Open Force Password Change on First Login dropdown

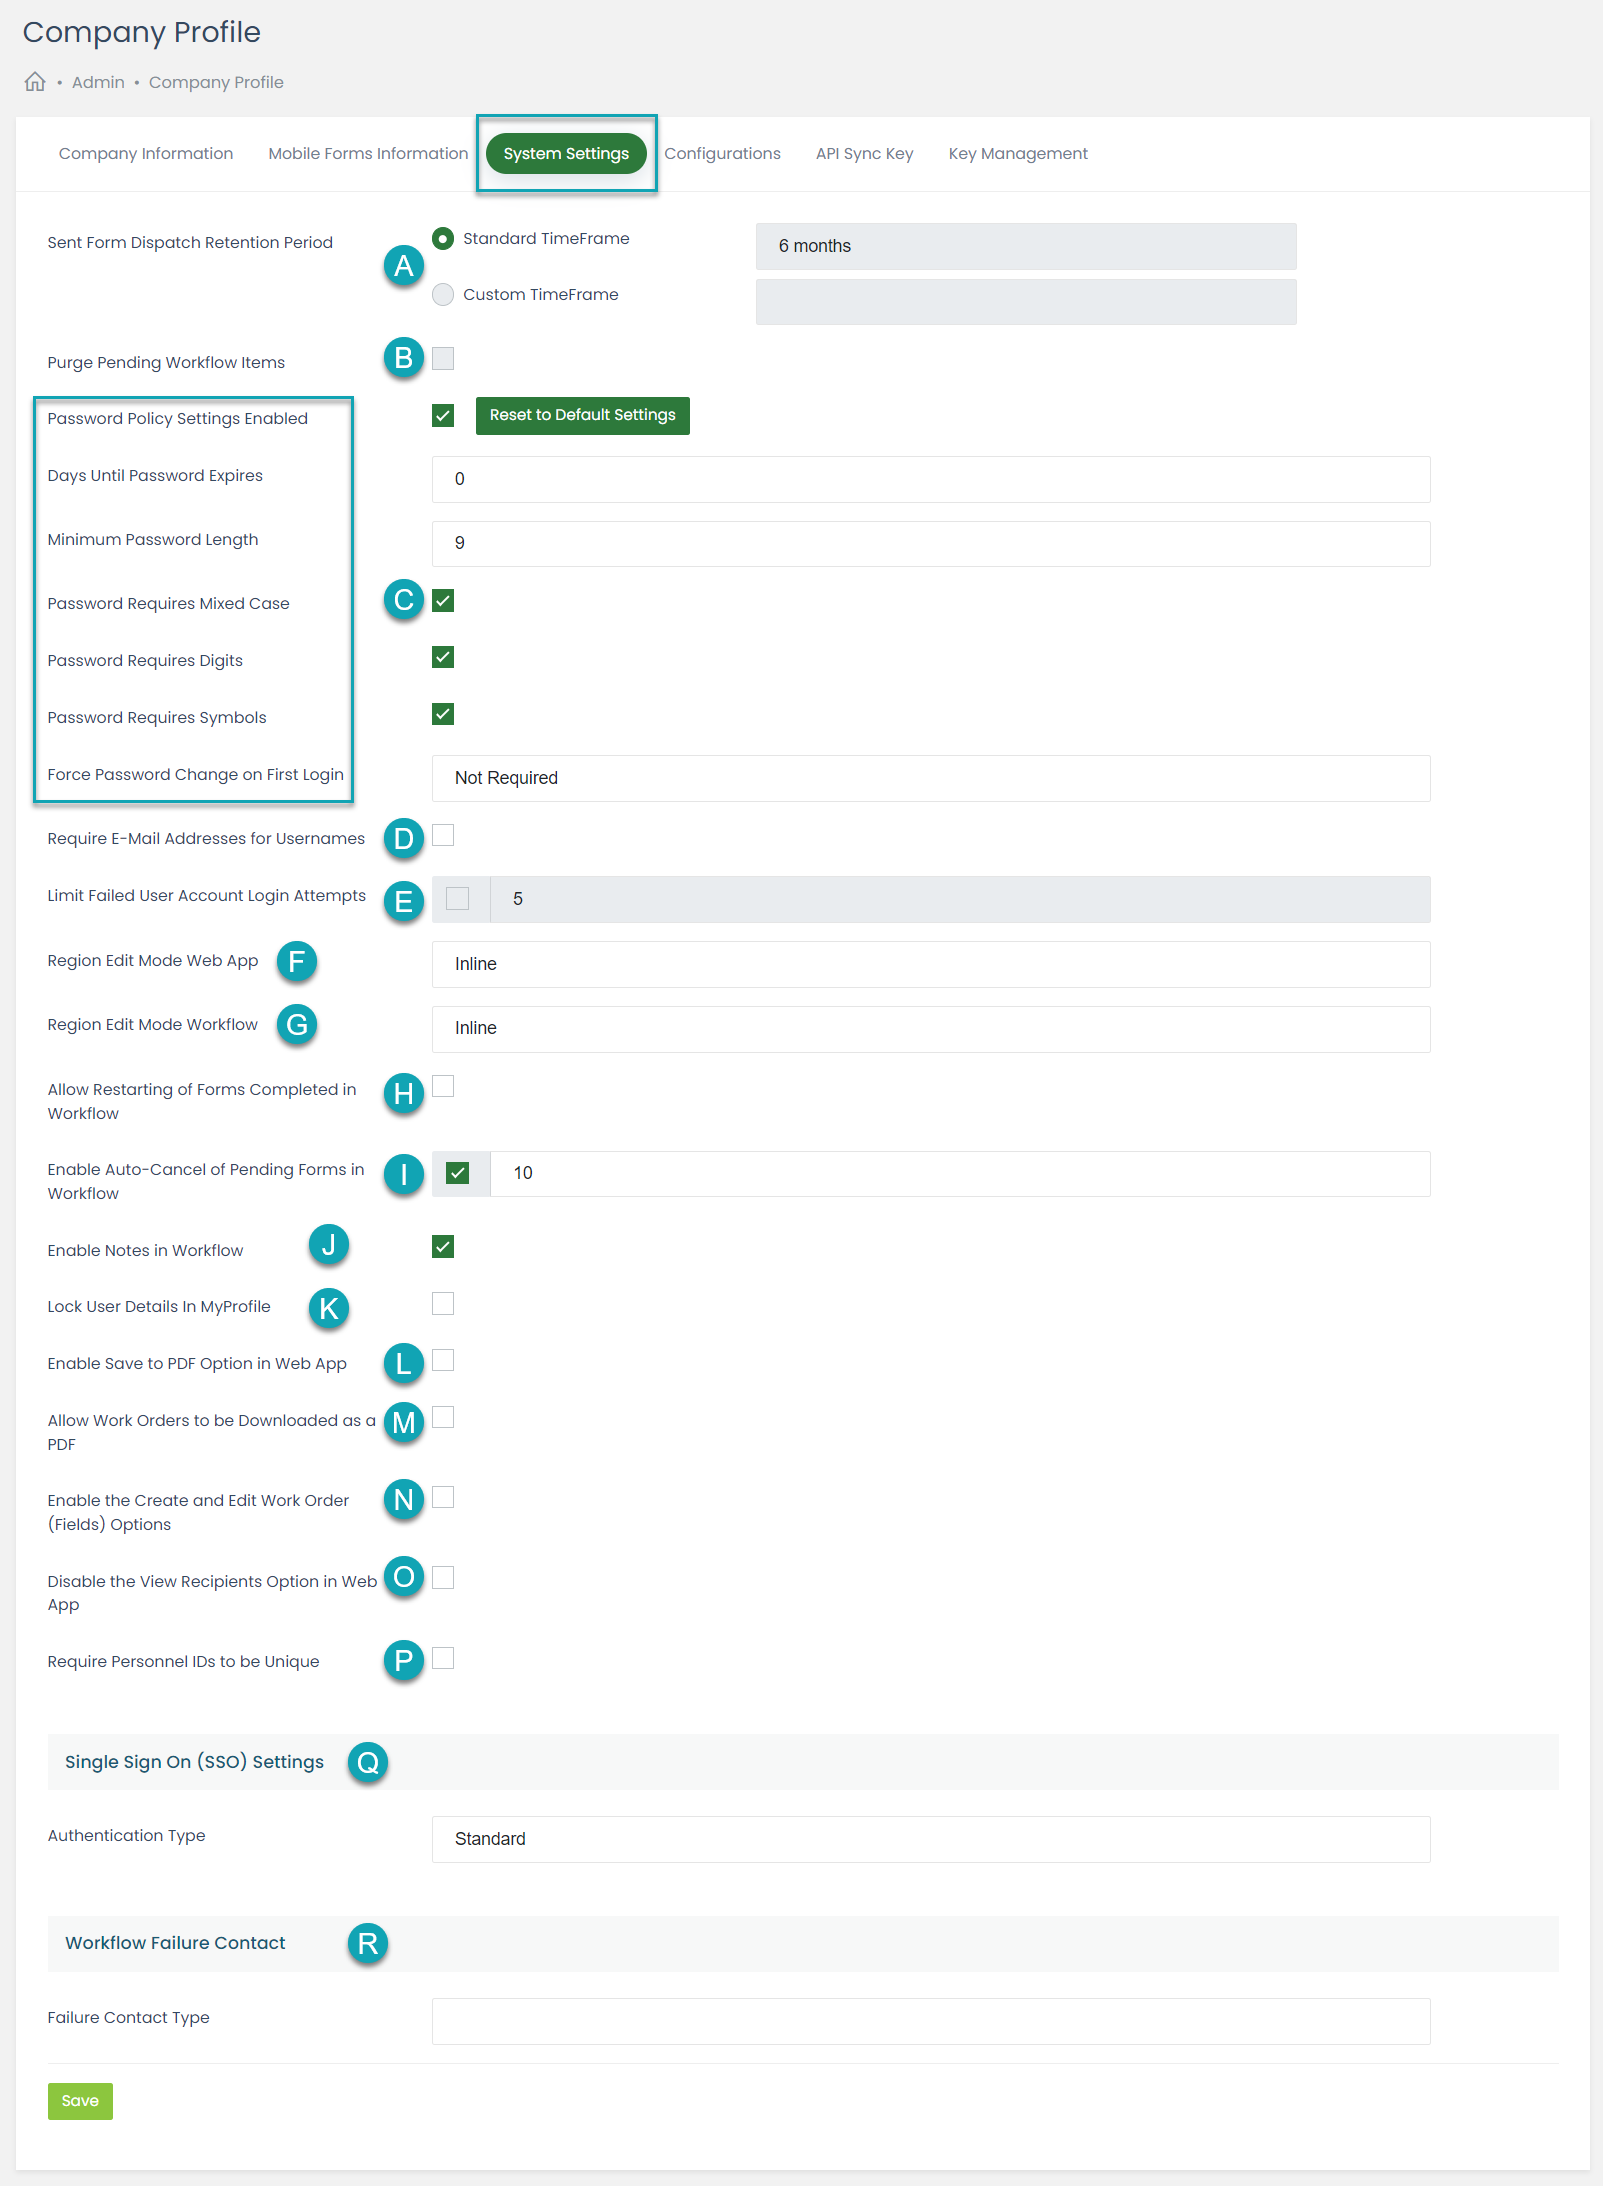point(931,778)
